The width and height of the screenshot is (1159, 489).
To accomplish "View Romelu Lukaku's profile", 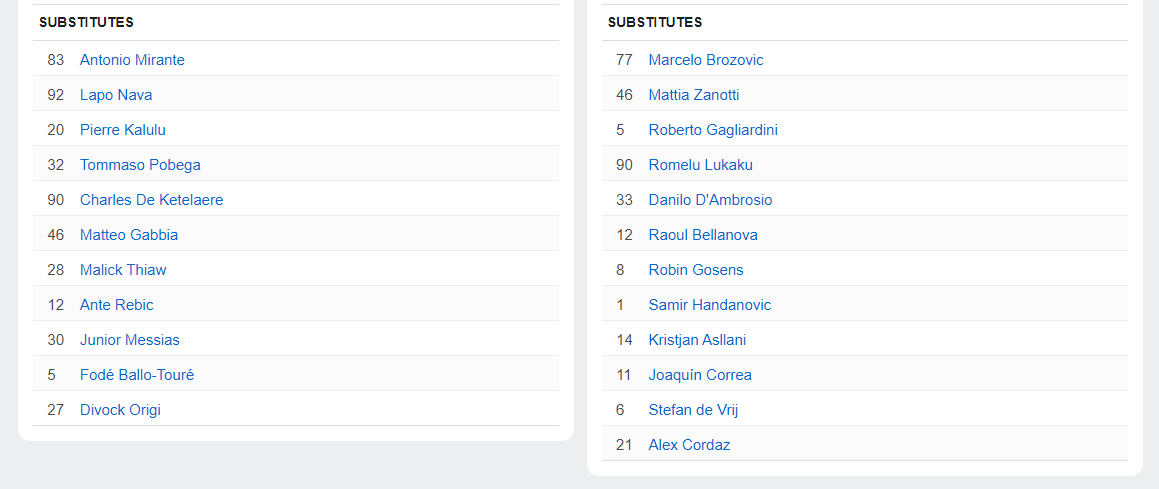I will [x=700, y=165].
